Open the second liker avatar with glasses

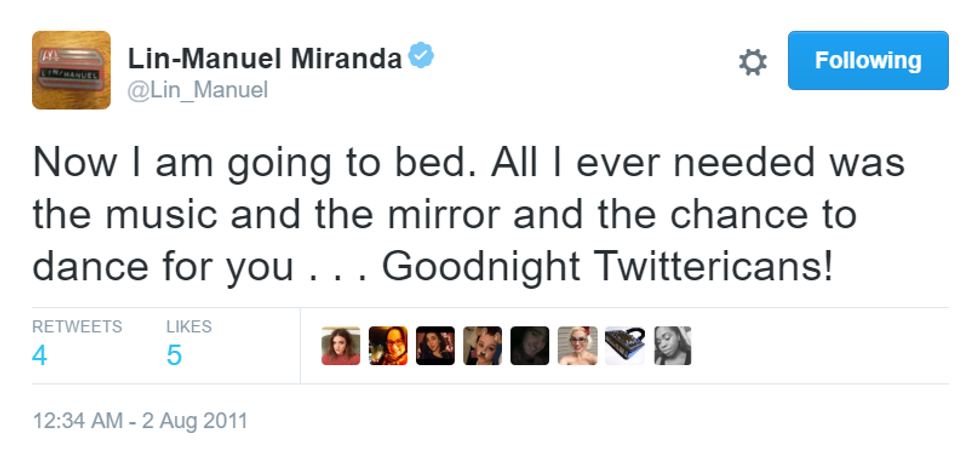pos(388,346)
